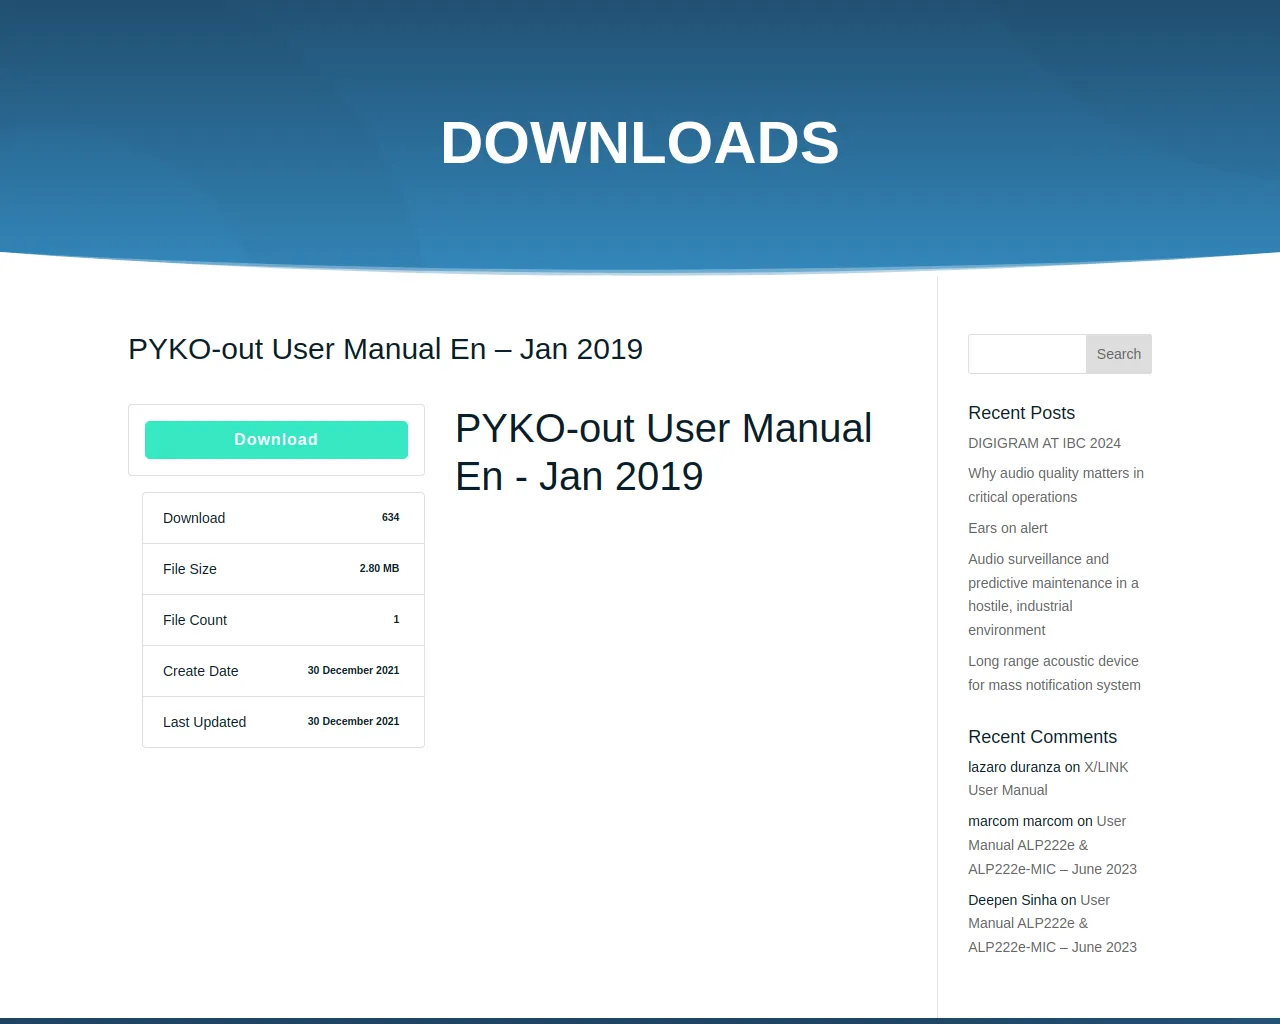
Task: Click the 'marcom marcom' commenter name
Action: (x=1020, y=821)
